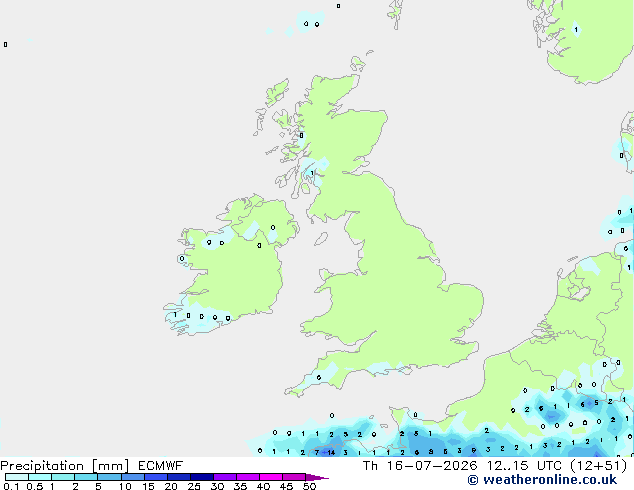This screenshot has height=490, width=634.
Task: Click the '40' legend scale label
Action: (263, 486)
